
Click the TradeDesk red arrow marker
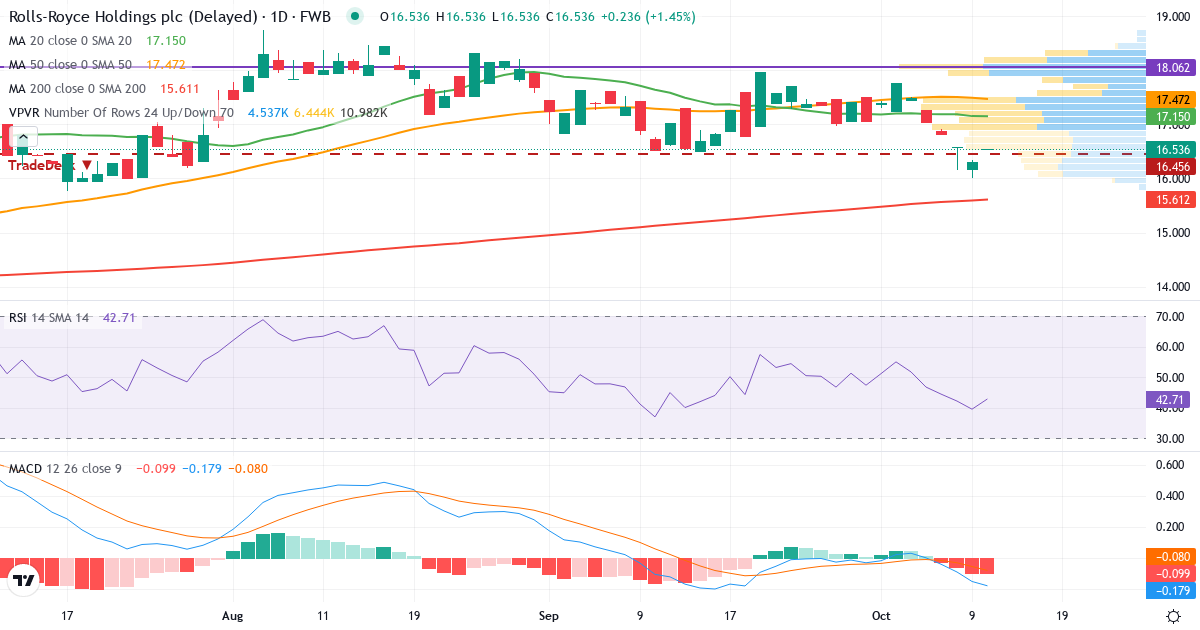(x=87, y=165)
